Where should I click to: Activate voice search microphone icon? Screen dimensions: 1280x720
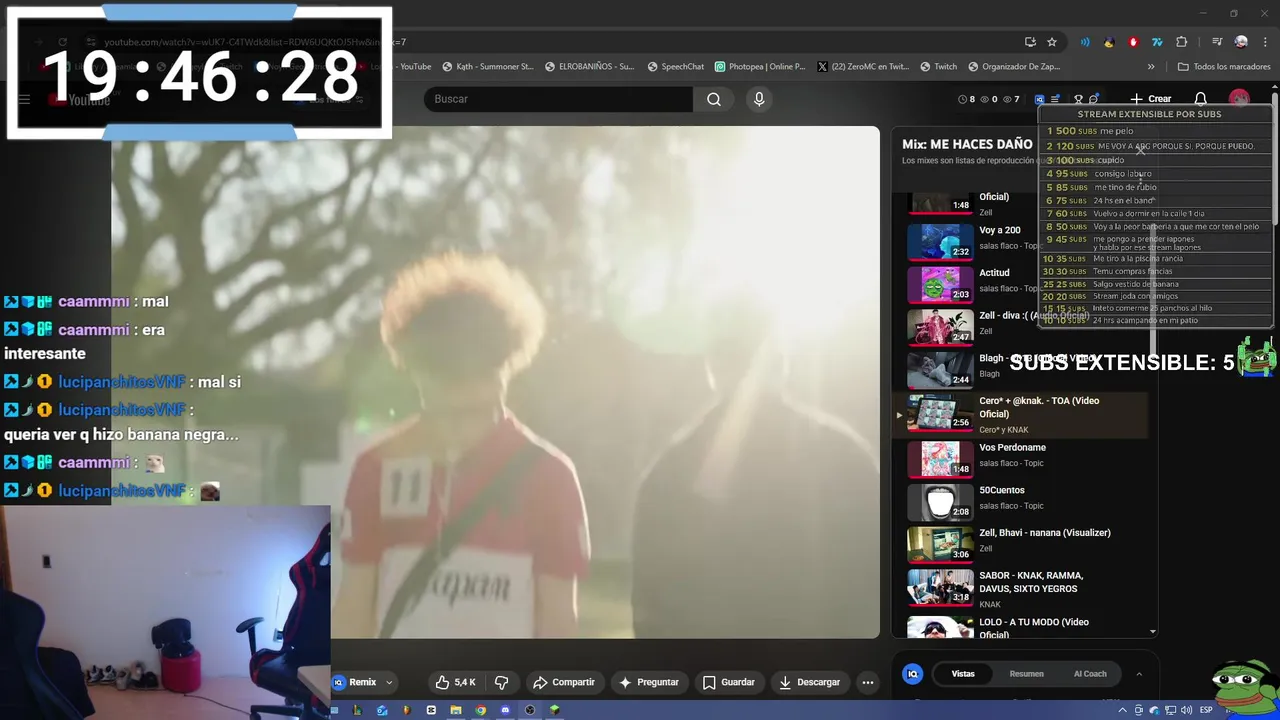[x=759, y=99]
